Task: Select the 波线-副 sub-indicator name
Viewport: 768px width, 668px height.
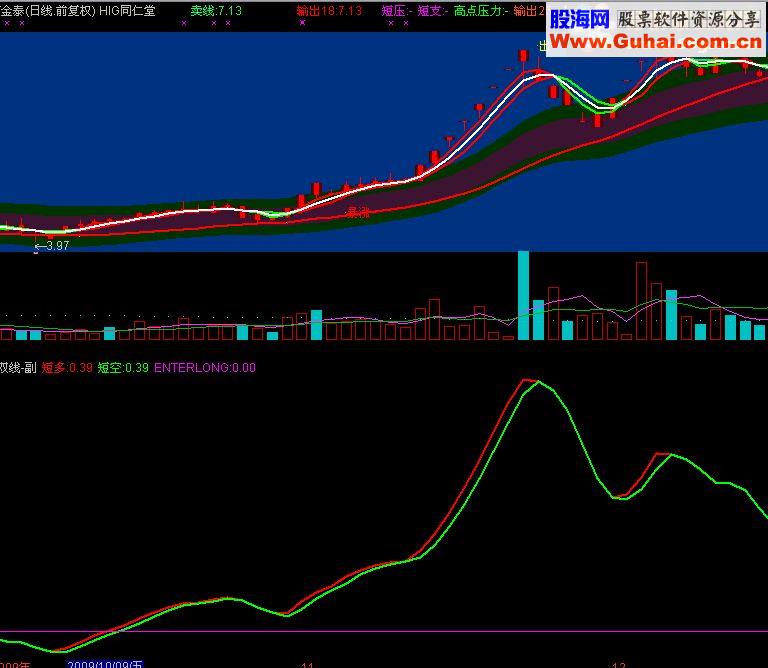Action: coord(18,367)
